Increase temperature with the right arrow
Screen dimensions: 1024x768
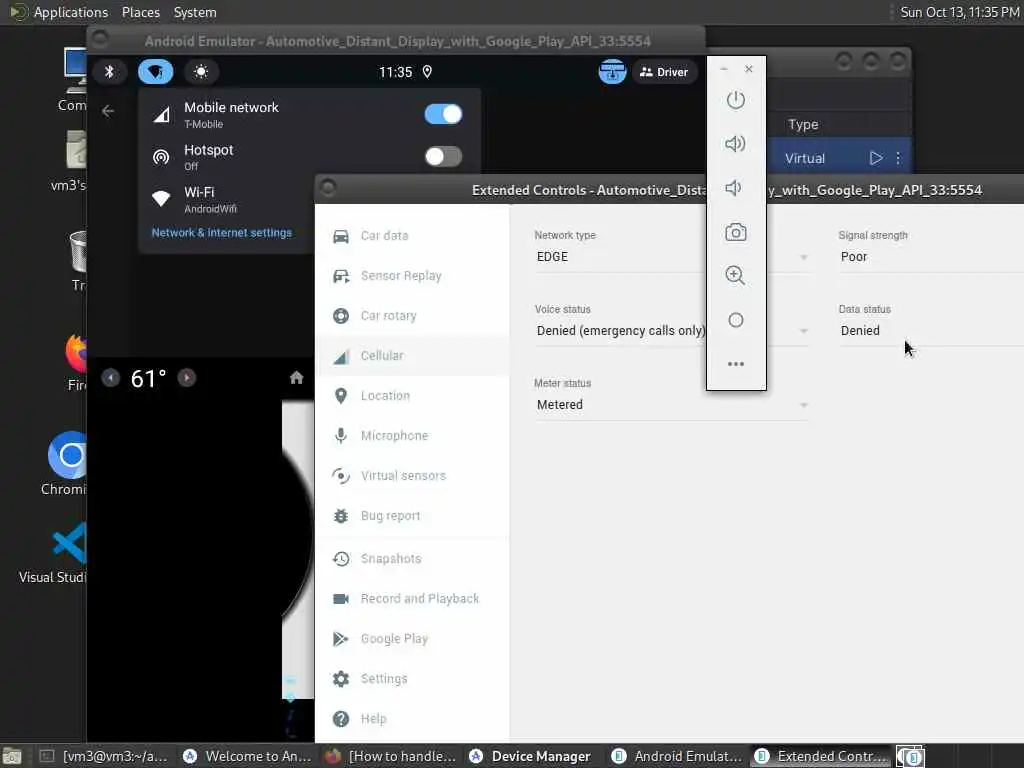tap(187, 377)
